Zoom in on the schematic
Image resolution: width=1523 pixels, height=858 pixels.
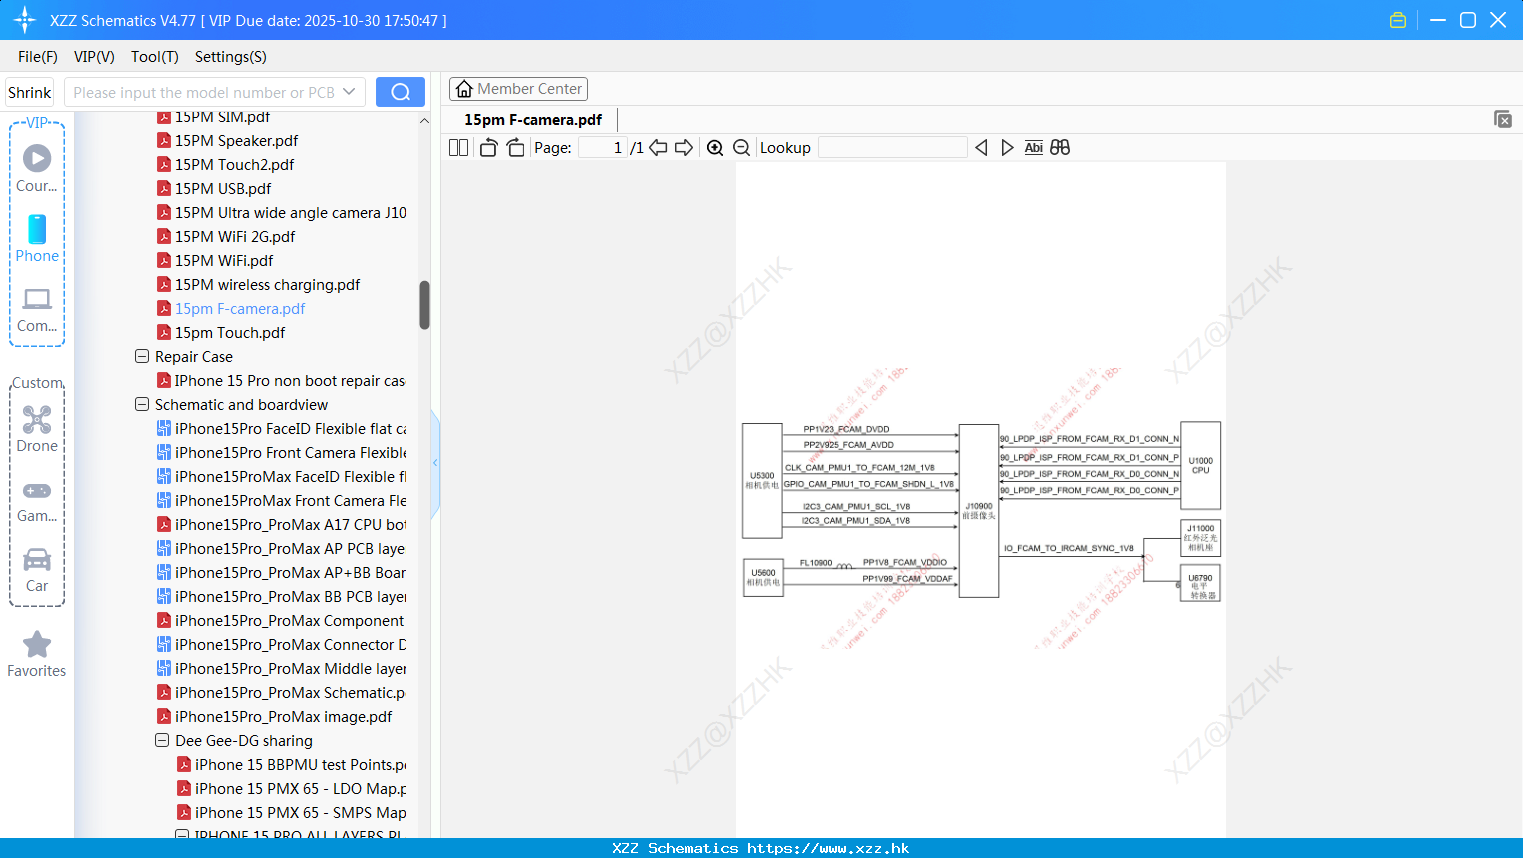tap(715, 147)
